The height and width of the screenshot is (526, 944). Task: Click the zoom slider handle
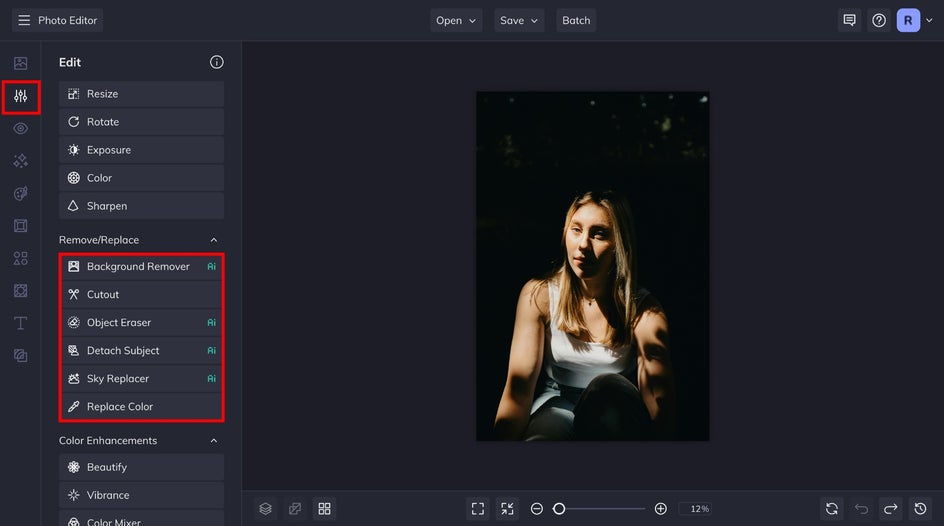tap(559, 509)
